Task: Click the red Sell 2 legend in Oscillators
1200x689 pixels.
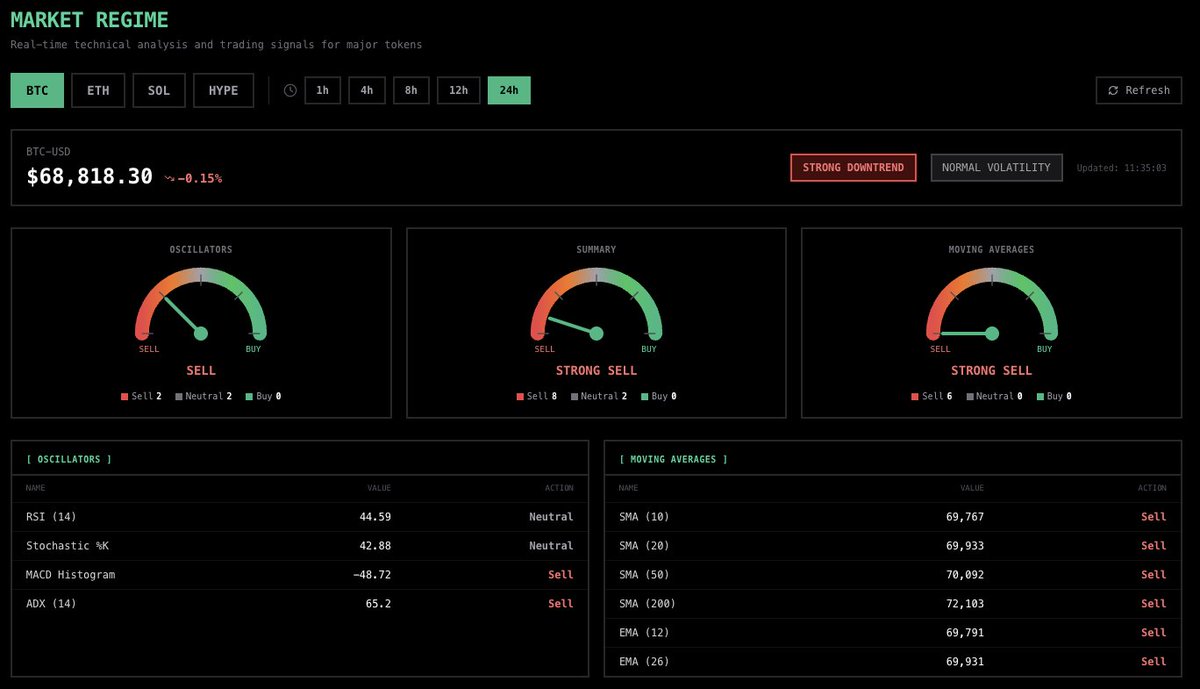Action: [141, 396]
